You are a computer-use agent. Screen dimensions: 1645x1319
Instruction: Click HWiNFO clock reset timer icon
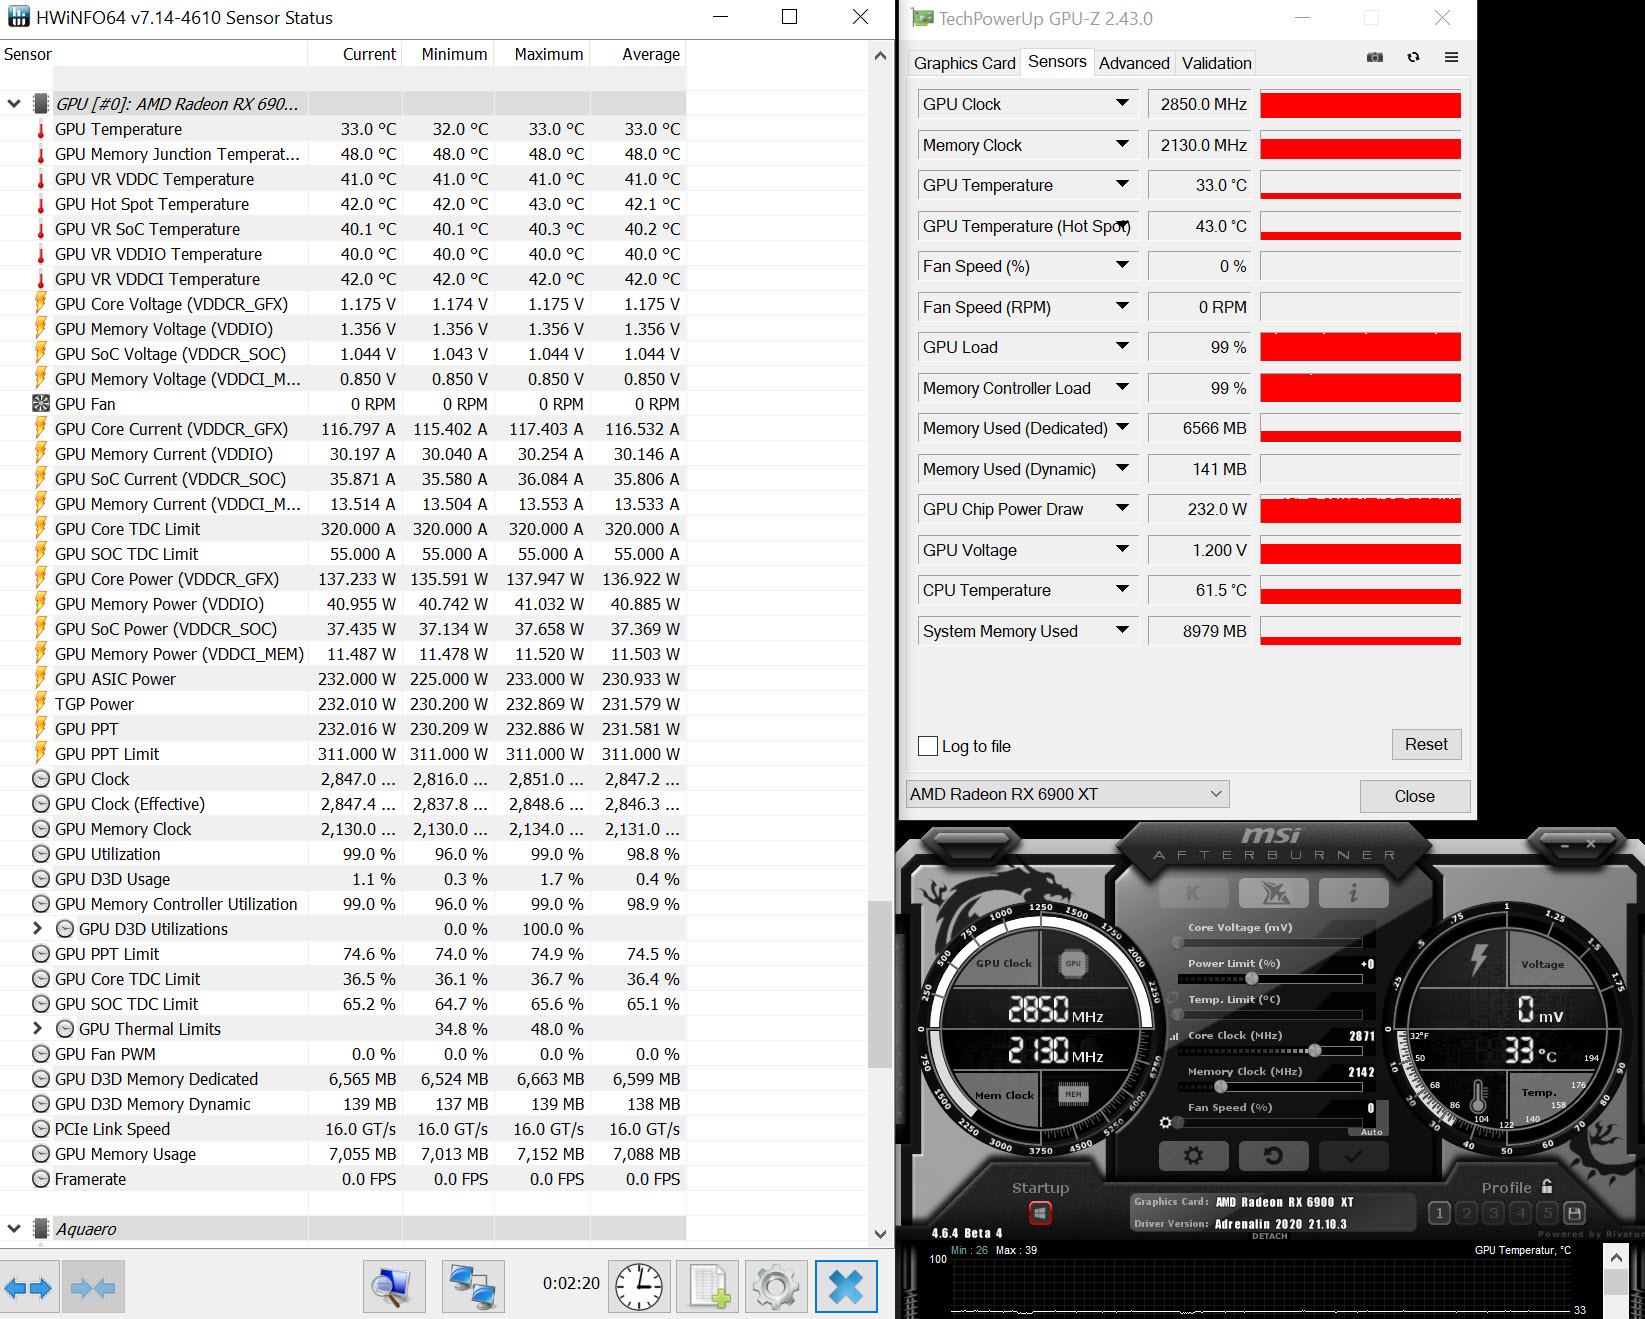[x=638, y=1286]
